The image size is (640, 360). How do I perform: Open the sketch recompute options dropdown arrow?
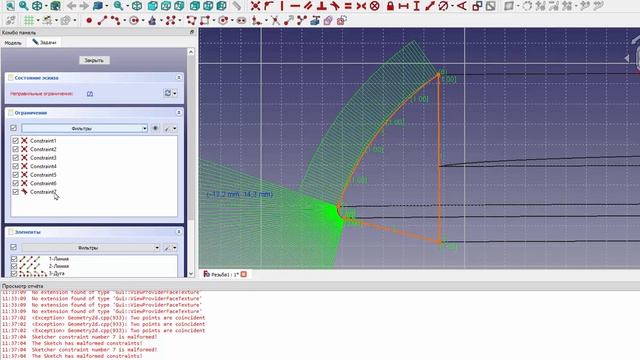click(175, 93)
